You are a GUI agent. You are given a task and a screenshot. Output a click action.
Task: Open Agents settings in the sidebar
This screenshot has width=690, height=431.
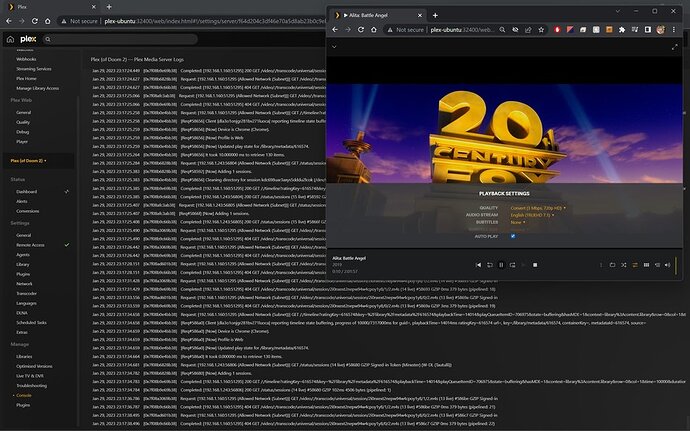[23, 254]
